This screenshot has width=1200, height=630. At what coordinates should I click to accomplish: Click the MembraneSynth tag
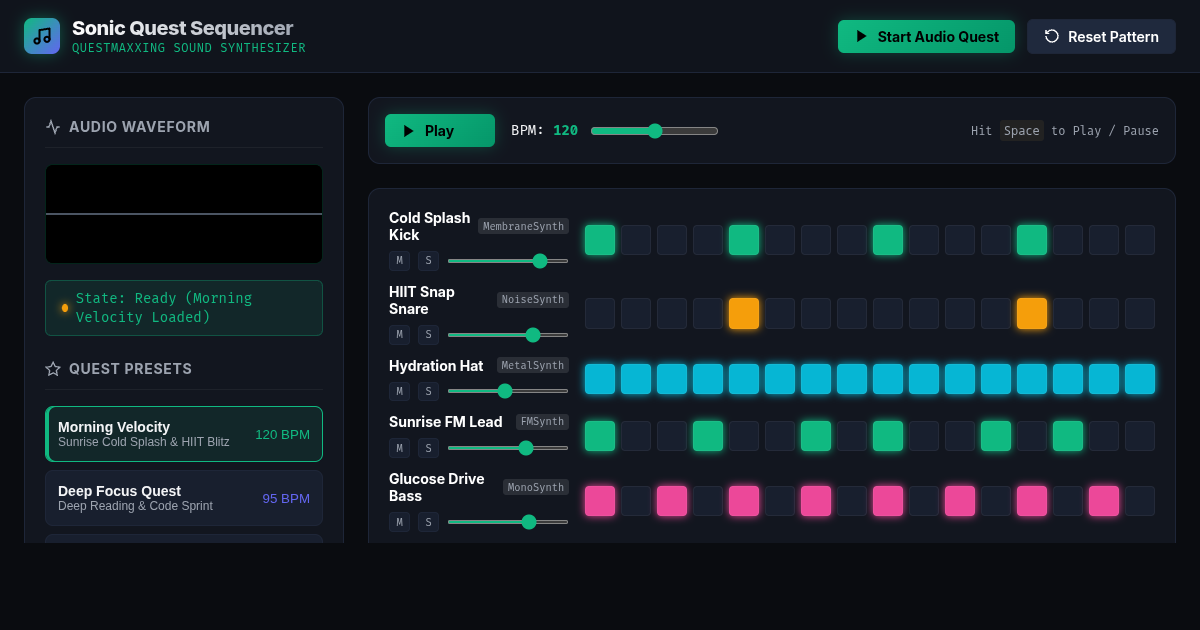point(523,226)
